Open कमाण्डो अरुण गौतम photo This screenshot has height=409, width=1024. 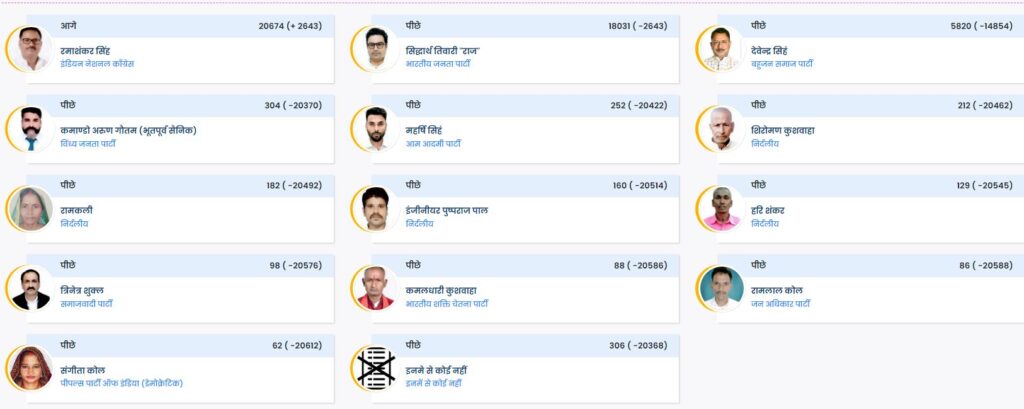(x=31, y=129)
